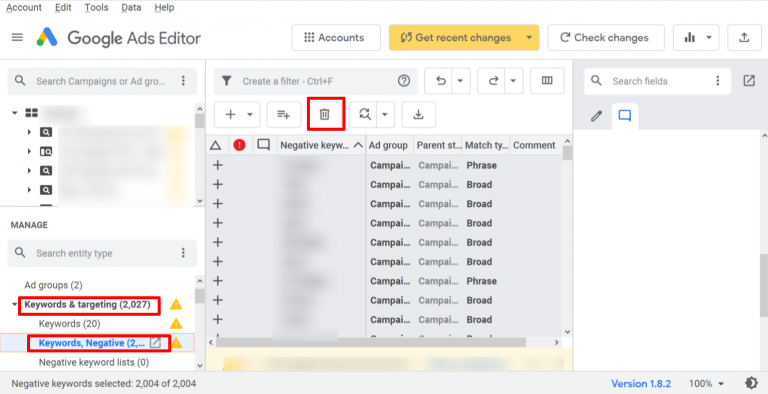This screenshot has height=394, width=768.
Task: Click the make multiple changes icon
Action: [284, 114]
